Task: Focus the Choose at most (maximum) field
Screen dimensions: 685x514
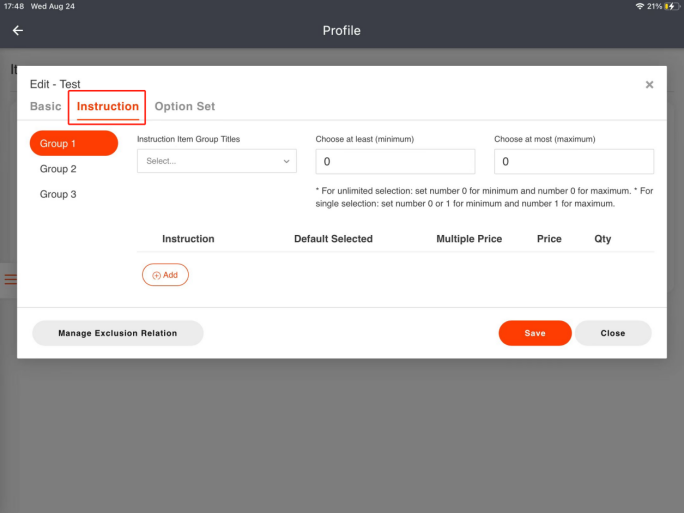Action: point(574,161)
